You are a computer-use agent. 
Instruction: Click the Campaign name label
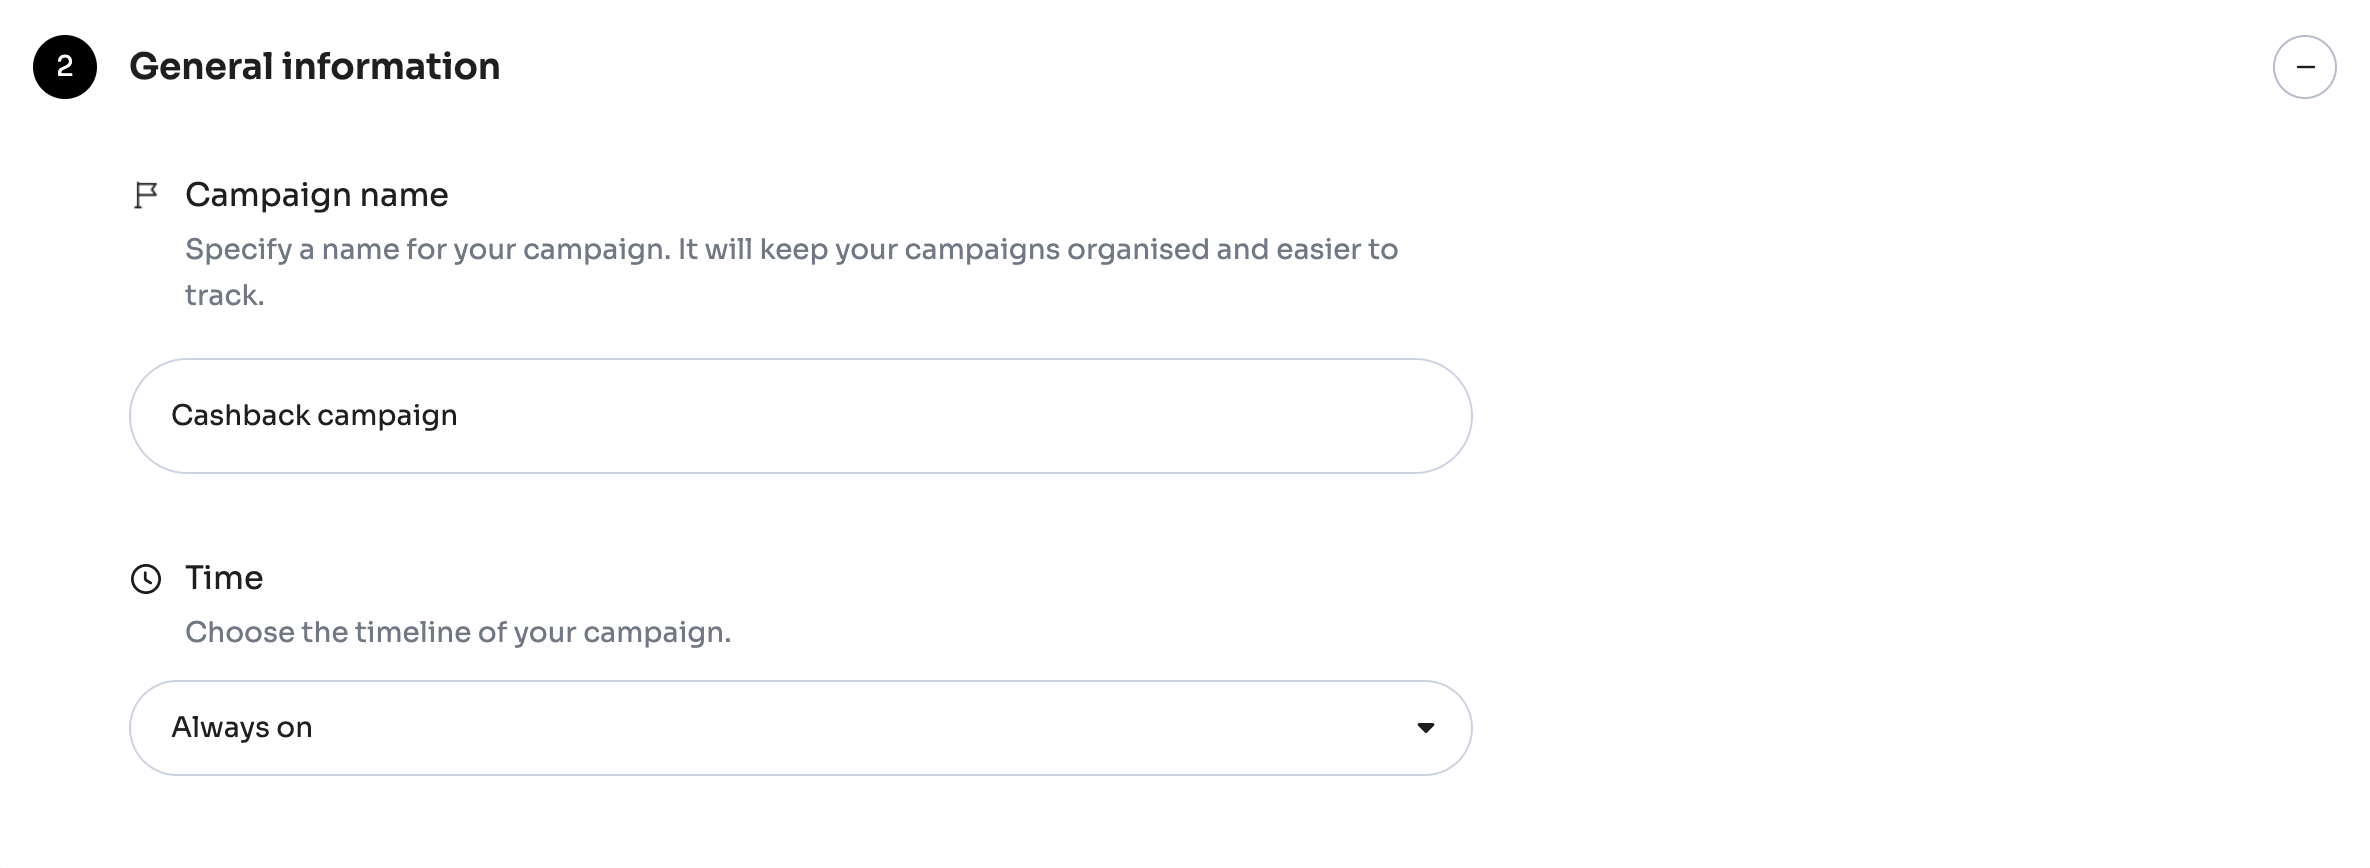coord(316,195)
